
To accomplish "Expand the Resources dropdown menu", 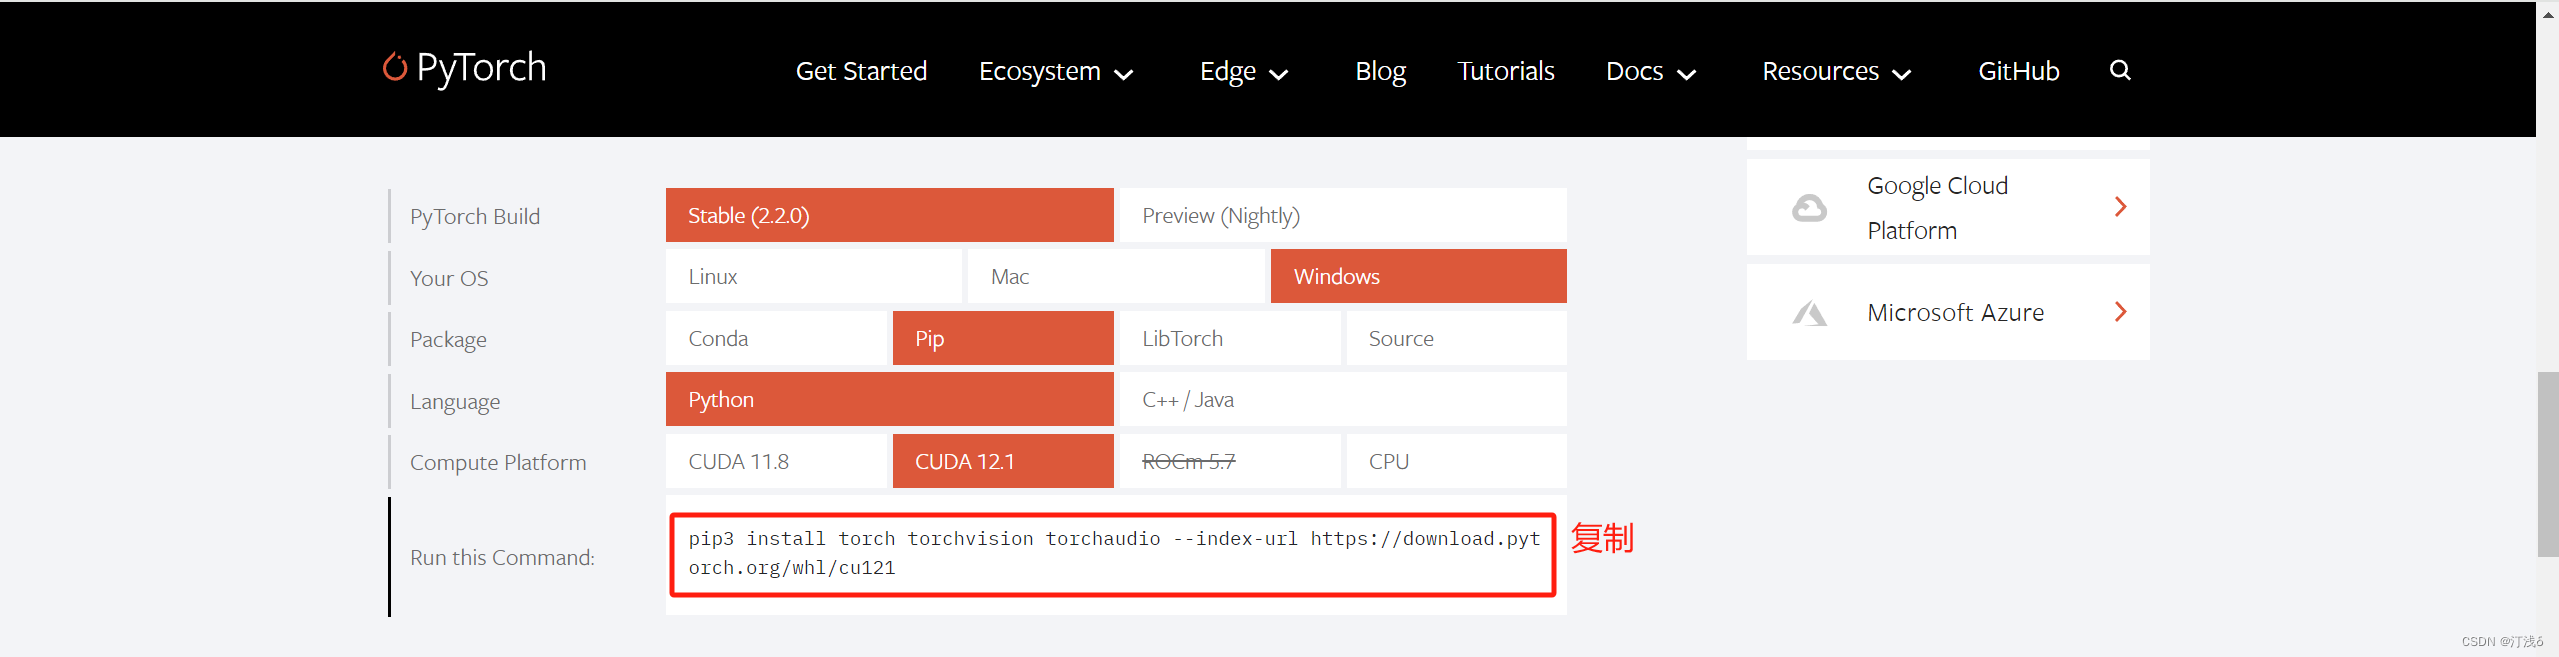I will (x=1837, y=71).
